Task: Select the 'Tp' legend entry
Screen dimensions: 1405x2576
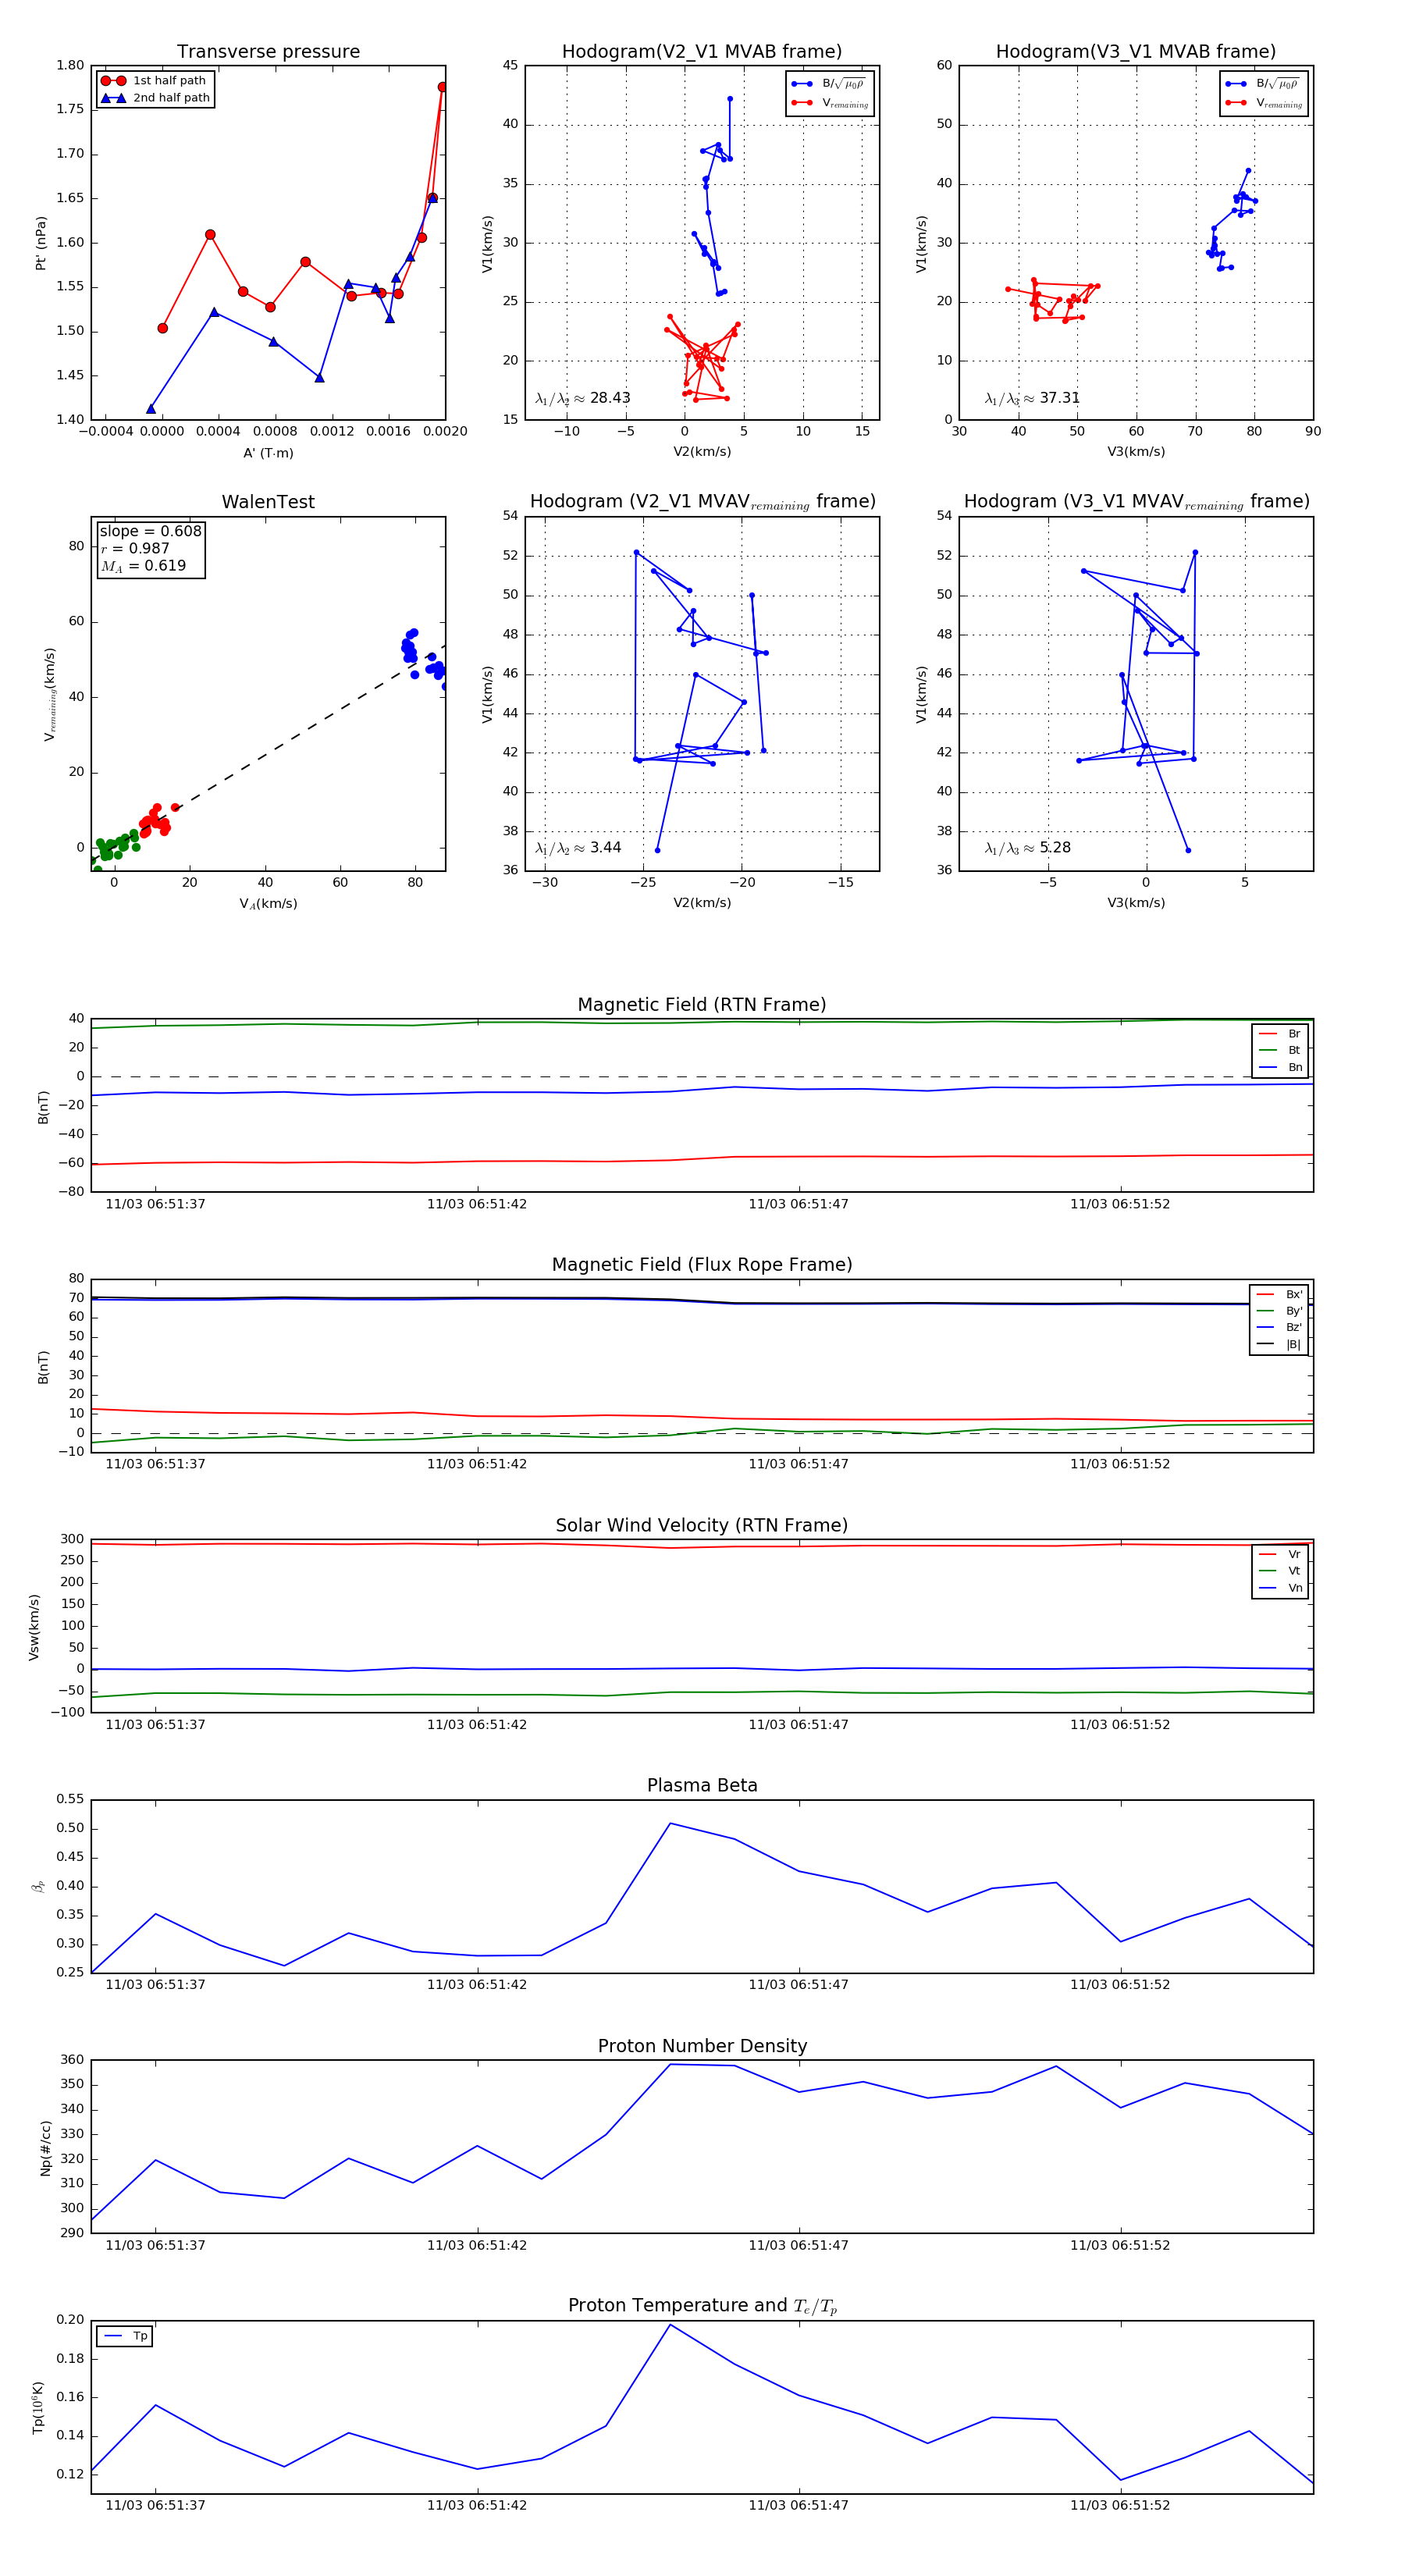Action: (x=125, y=2336)
